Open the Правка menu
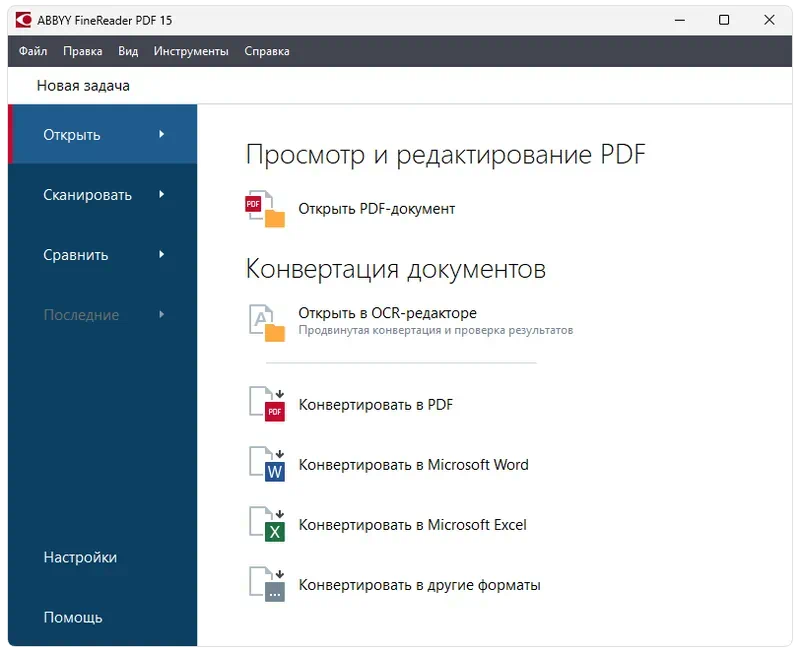The width and height of the screenshot is (800, 654). point(82,51)
